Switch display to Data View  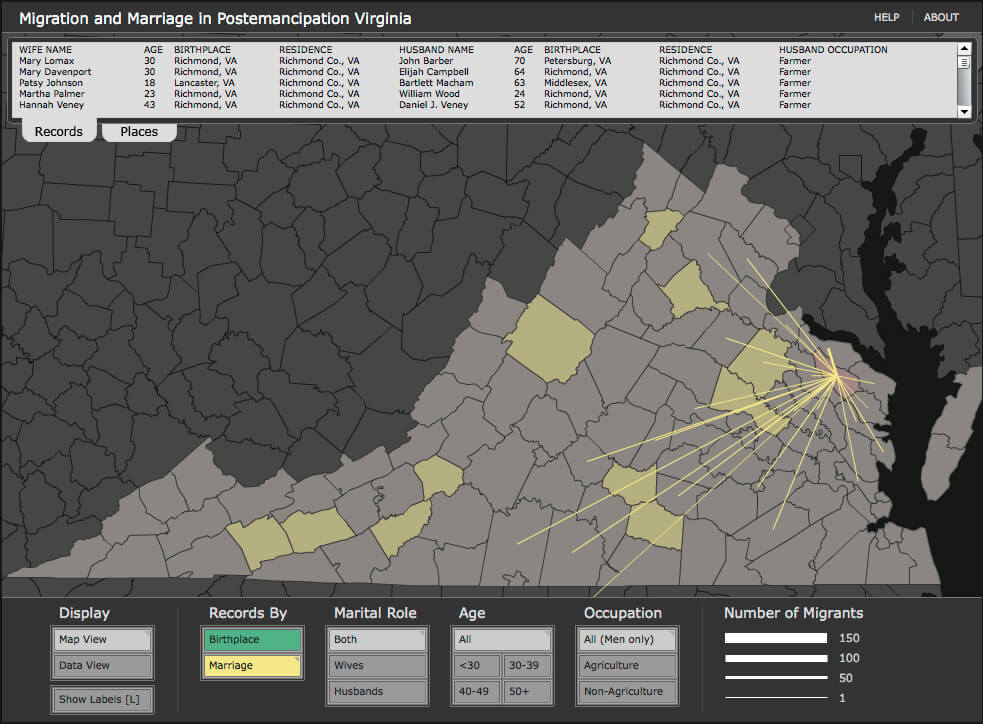coord(102,666)
